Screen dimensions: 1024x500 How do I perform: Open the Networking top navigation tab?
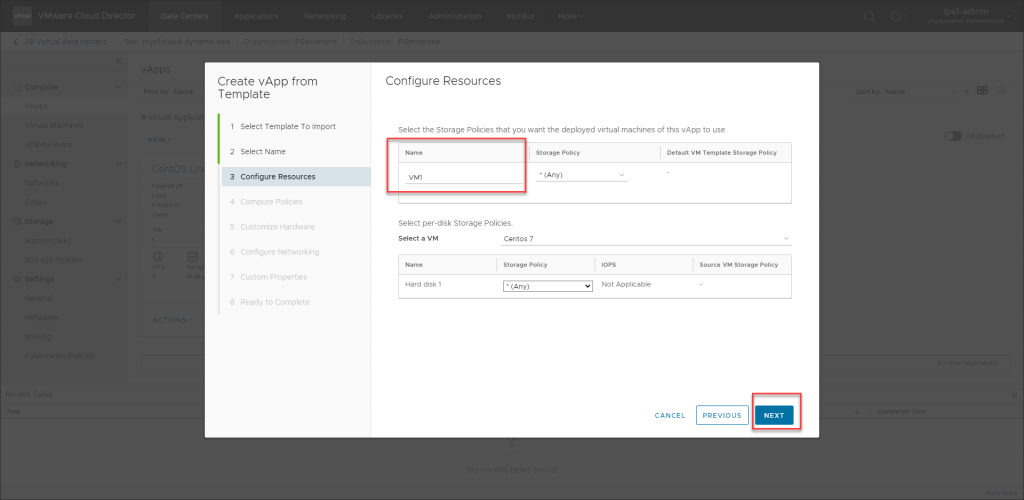[x=326, y=16]
